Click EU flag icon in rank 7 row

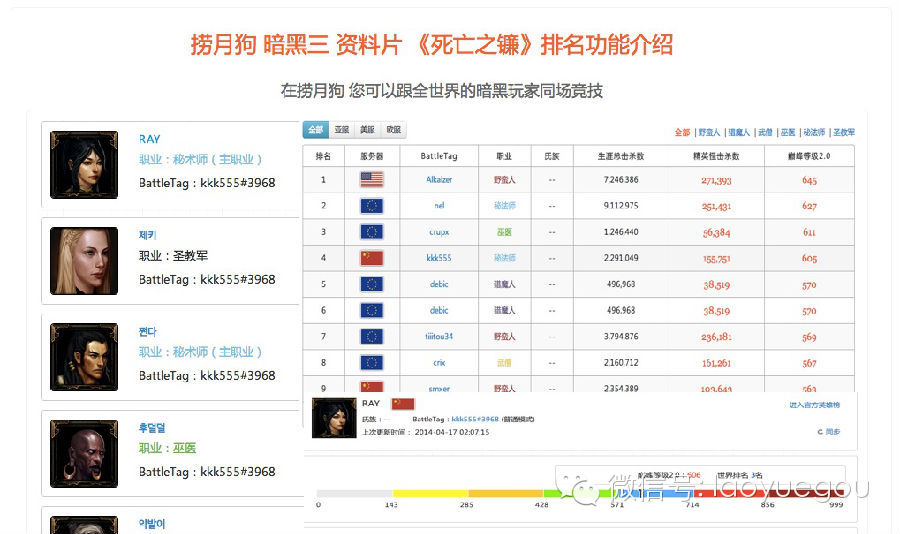(x=371, y=336)
